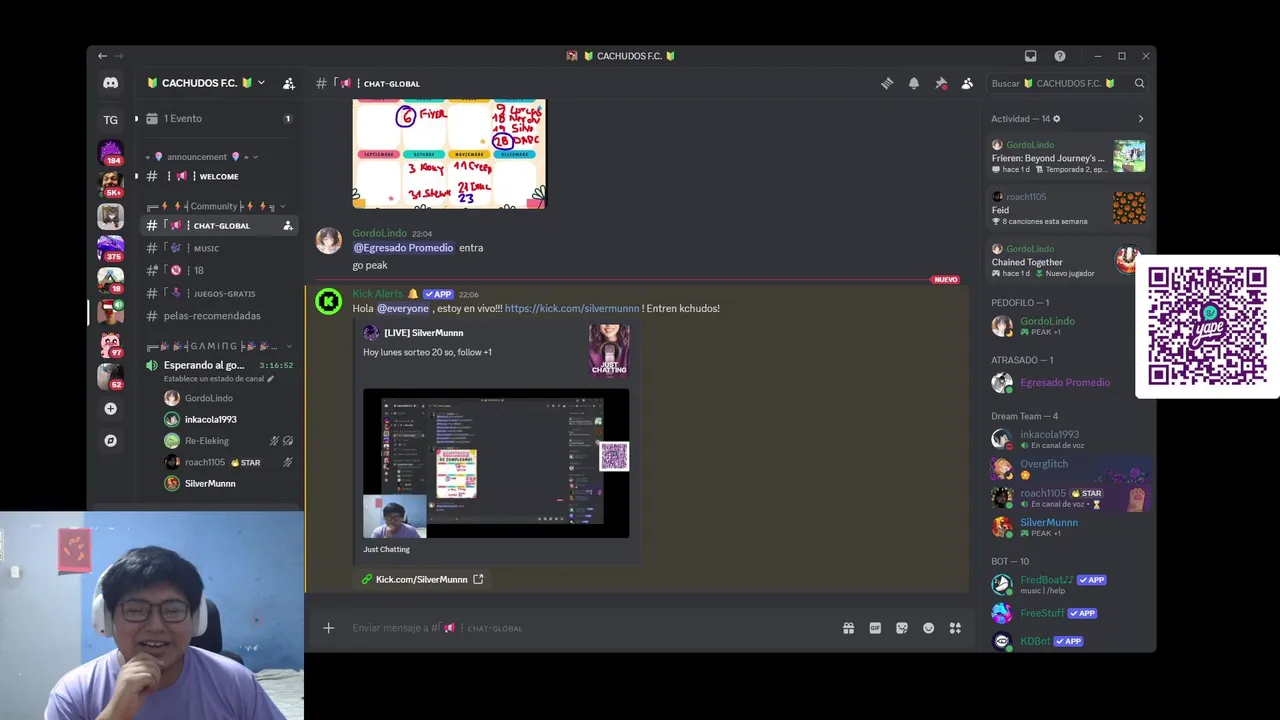Open kick.com/silvermunnn link in message

point(571,309)
